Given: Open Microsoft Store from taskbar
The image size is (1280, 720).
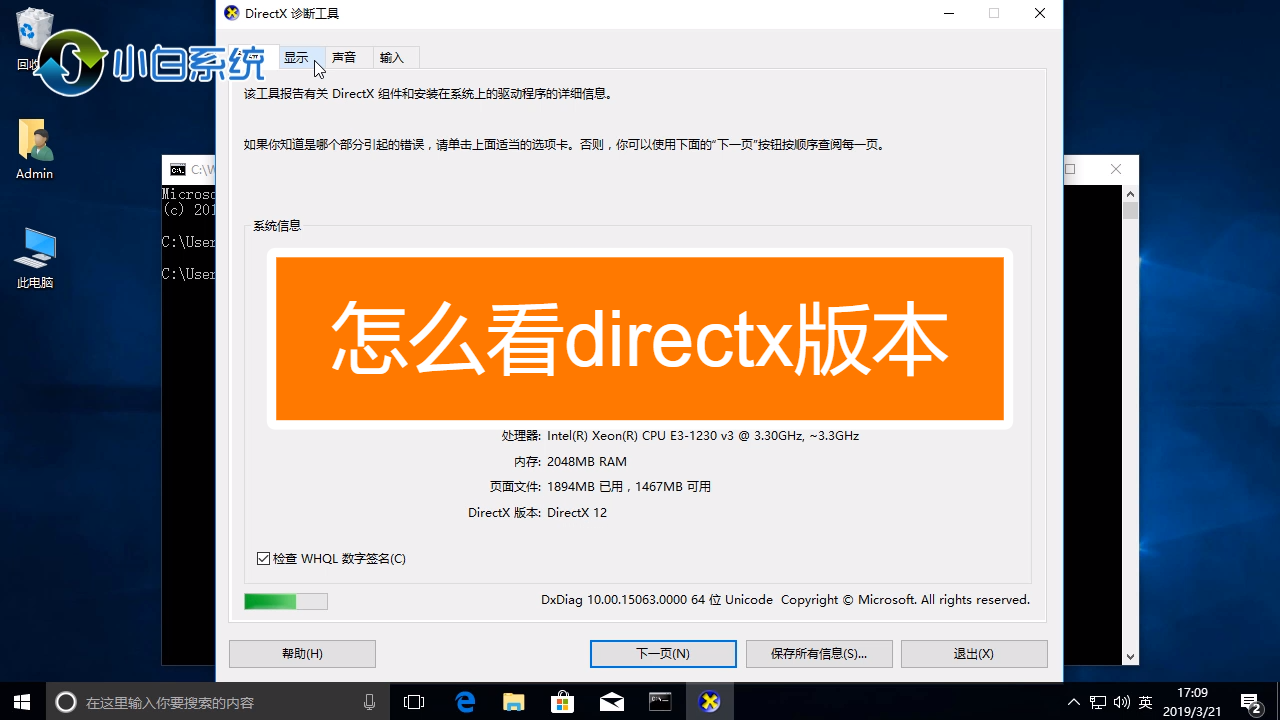Looking at the screenshot, I should click(x=562, y=702).
